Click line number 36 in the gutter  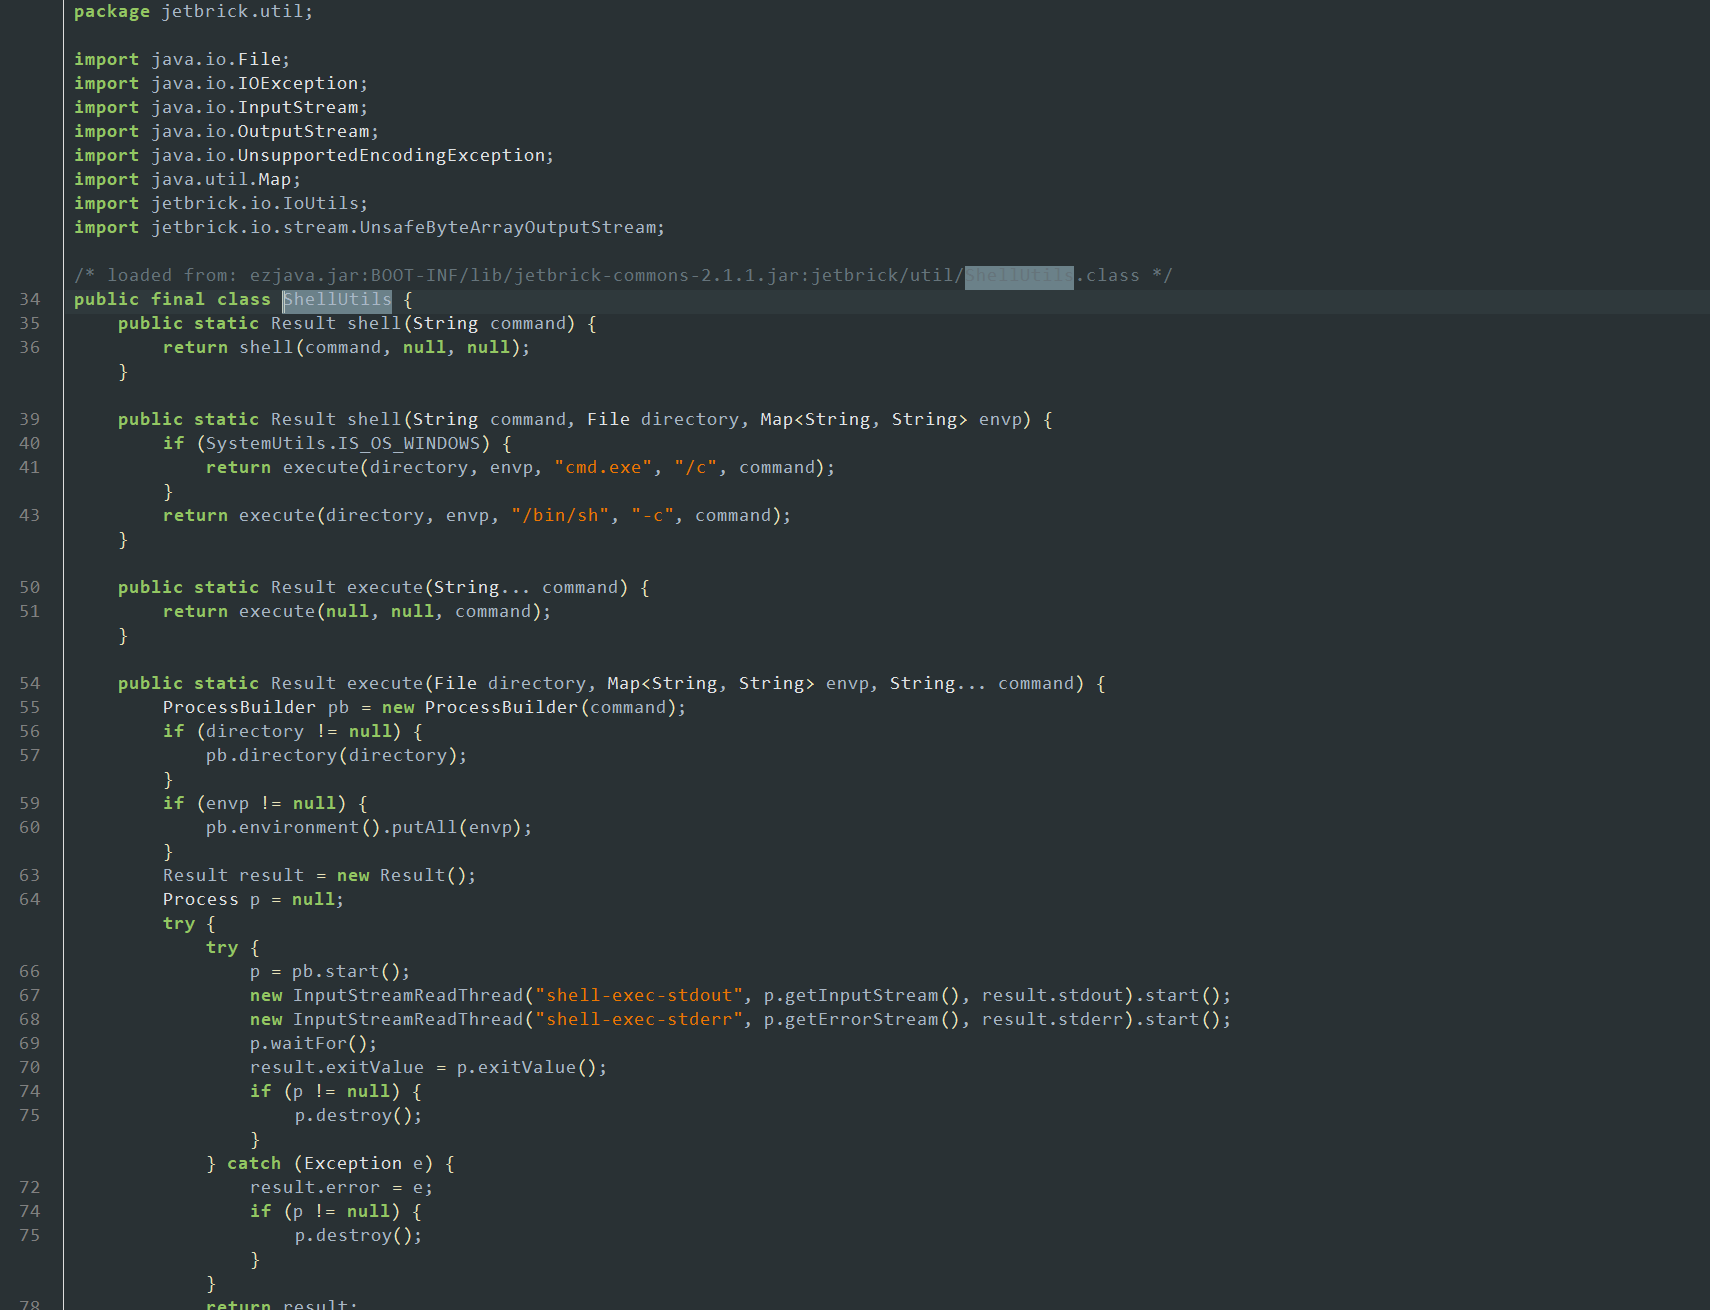pos(30,347)
